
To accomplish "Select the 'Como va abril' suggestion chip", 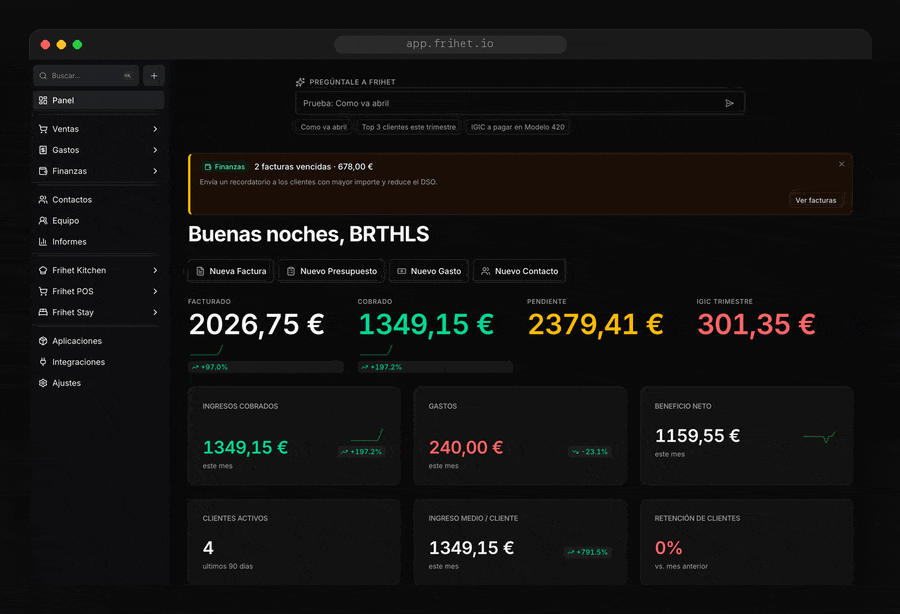I will [x=324, y=127].
